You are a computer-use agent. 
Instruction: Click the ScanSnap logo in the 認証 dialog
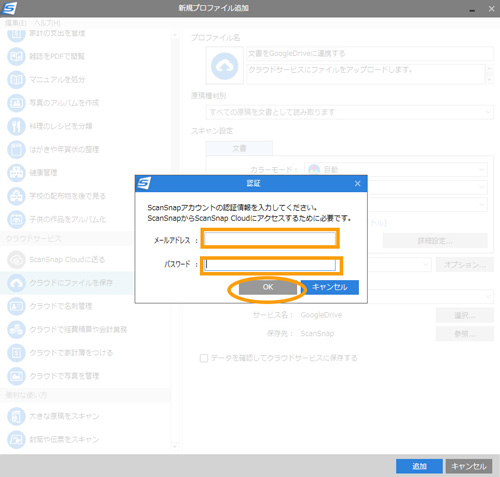(x=144, y=183)
